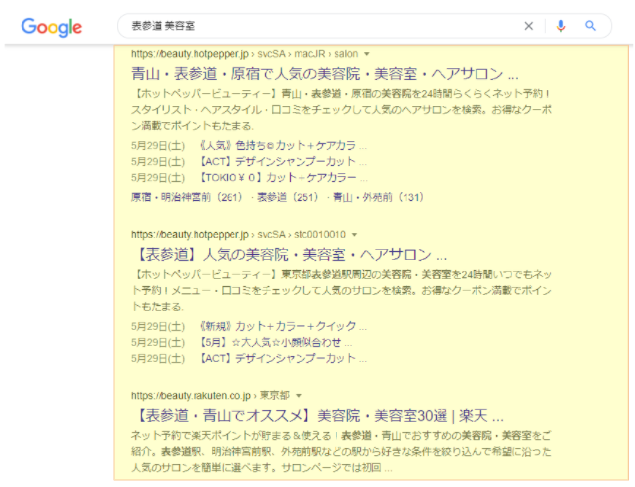635x487 pixels.
Task: Open result 青山・表参道・原宿で人気の美容院
Action: (x=325, y=74)
